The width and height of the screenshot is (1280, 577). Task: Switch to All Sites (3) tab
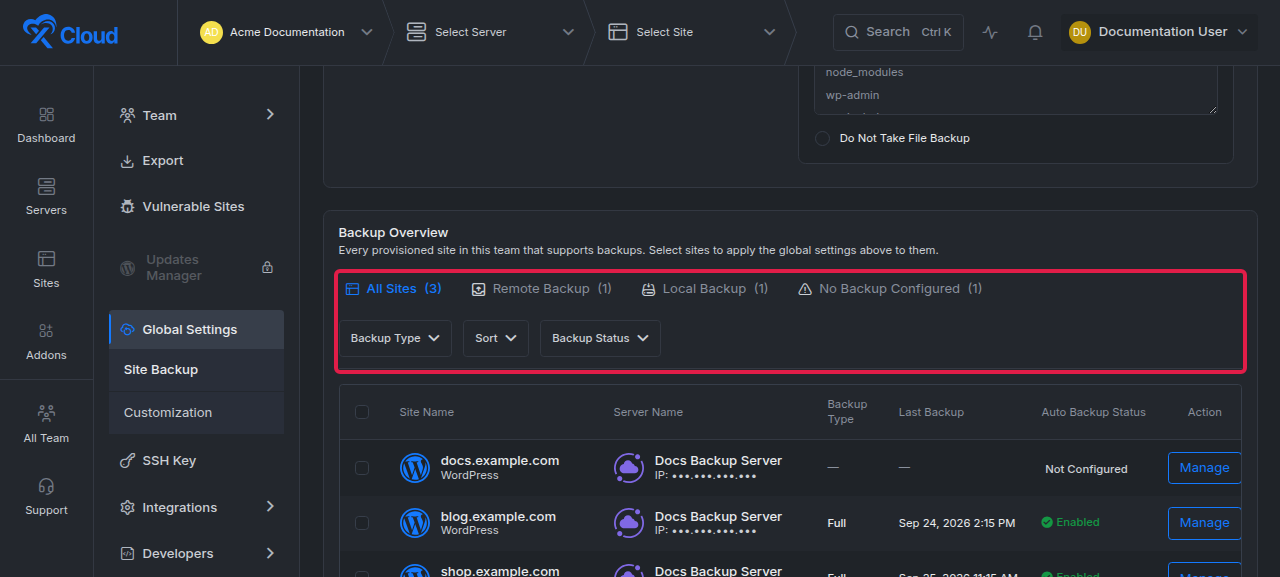pyautogui.click(x=393, y=289)
